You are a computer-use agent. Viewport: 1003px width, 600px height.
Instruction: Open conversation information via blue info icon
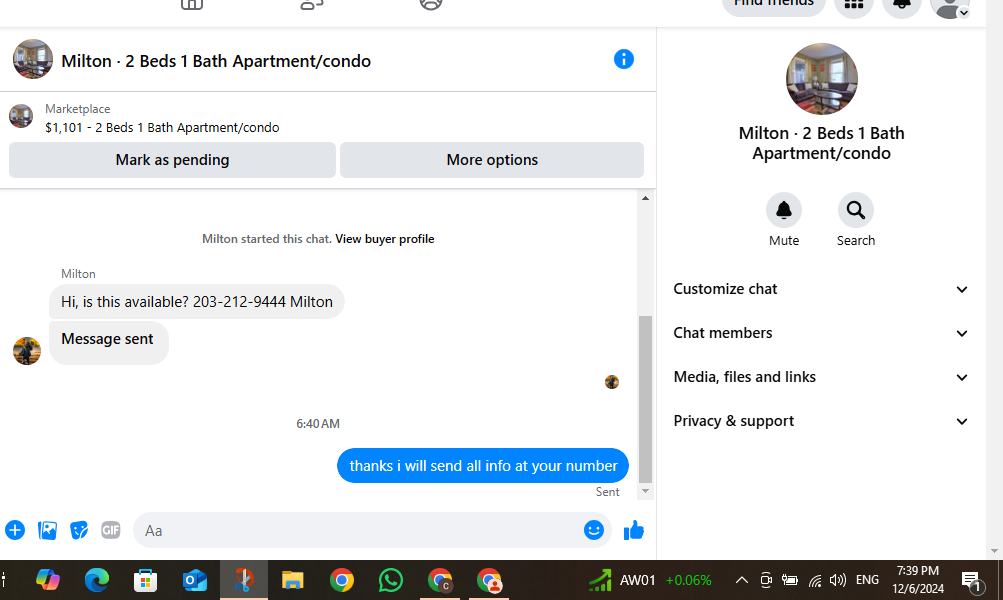624,59
